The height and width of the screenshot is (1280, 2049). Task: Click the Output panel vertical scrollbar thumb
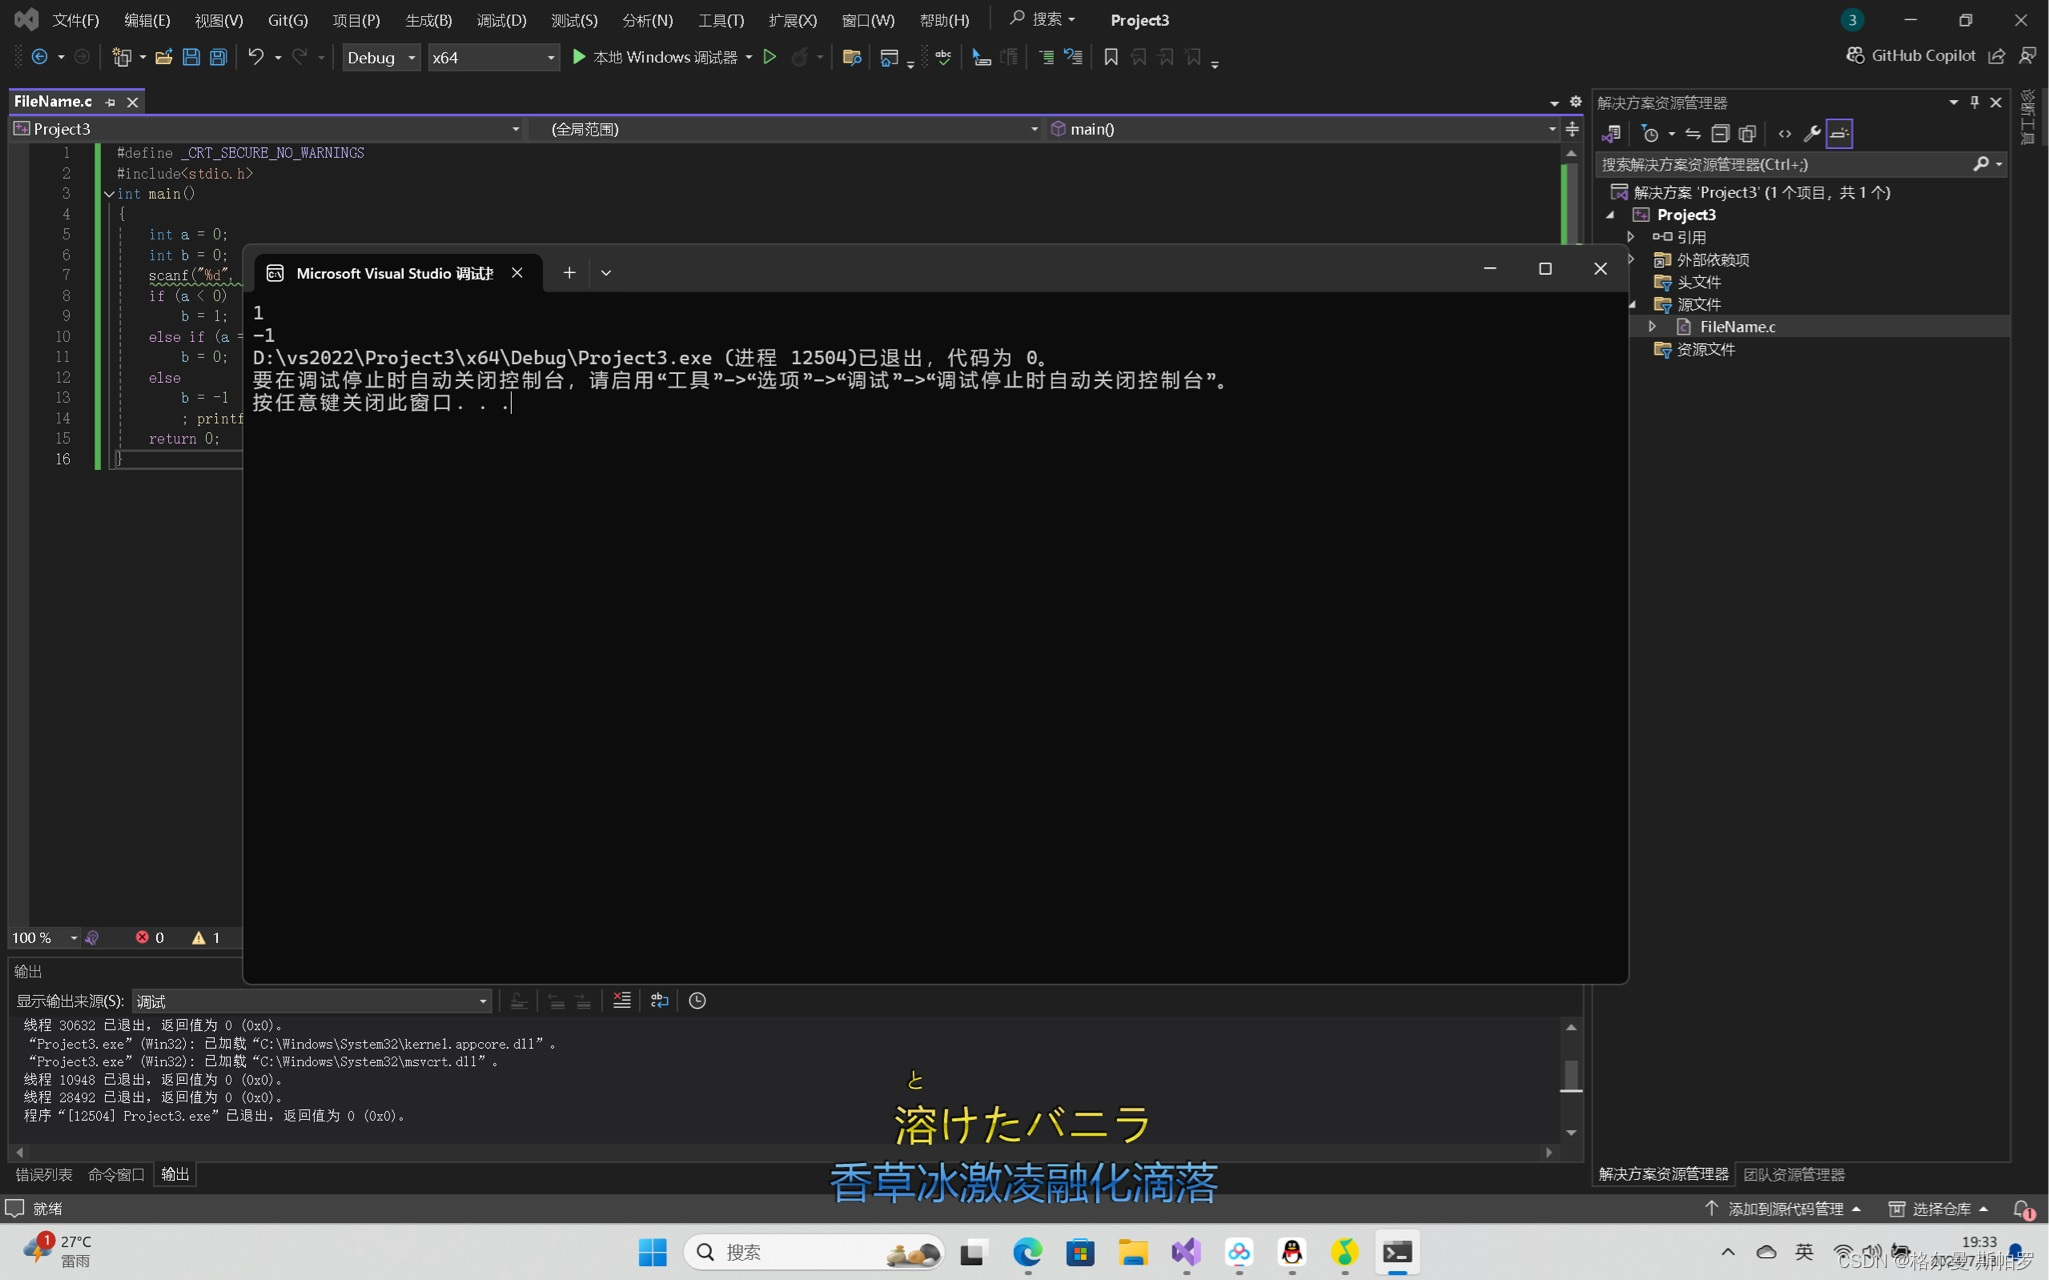coord(1571,1076)
